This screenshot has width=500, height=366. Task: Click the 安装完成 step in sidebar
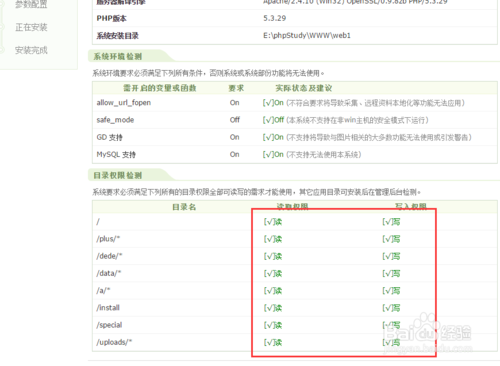click(31, 50)
